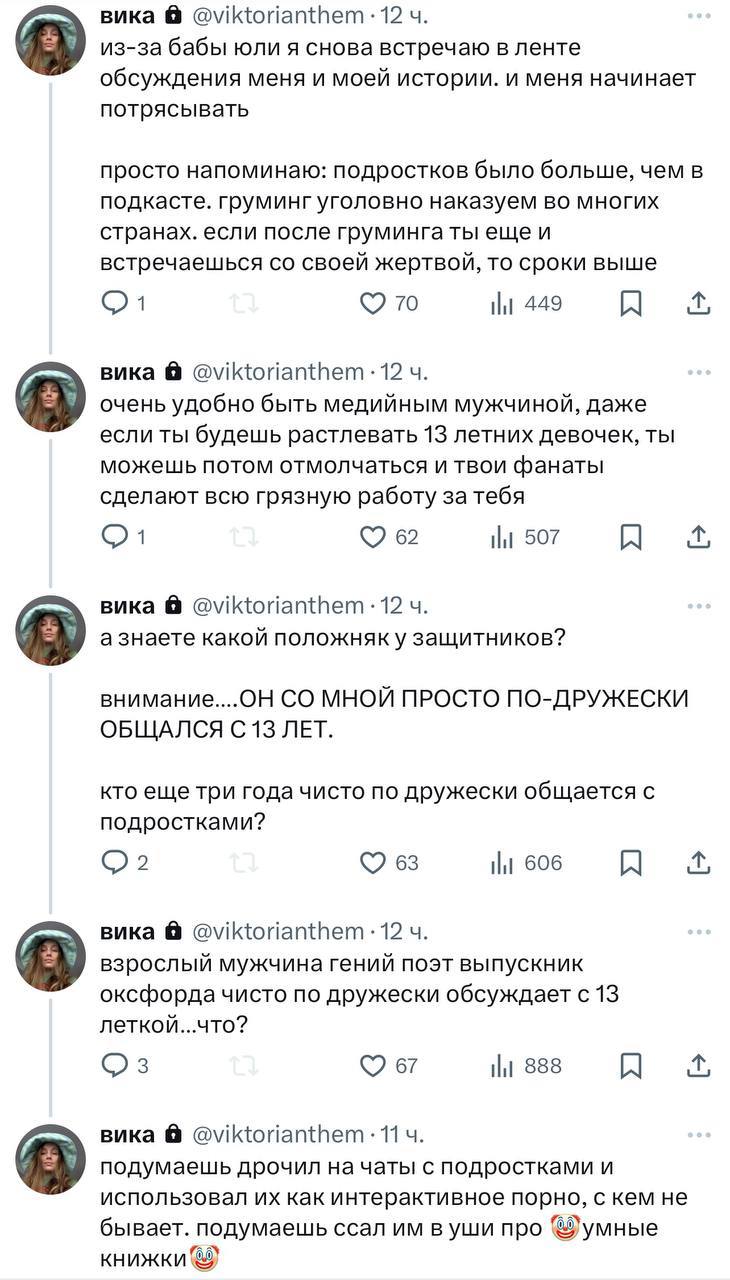This screenshot has width=730, height=1280.
Task: Open the profile avatar on last tweet
Action: pos(50,1158)
